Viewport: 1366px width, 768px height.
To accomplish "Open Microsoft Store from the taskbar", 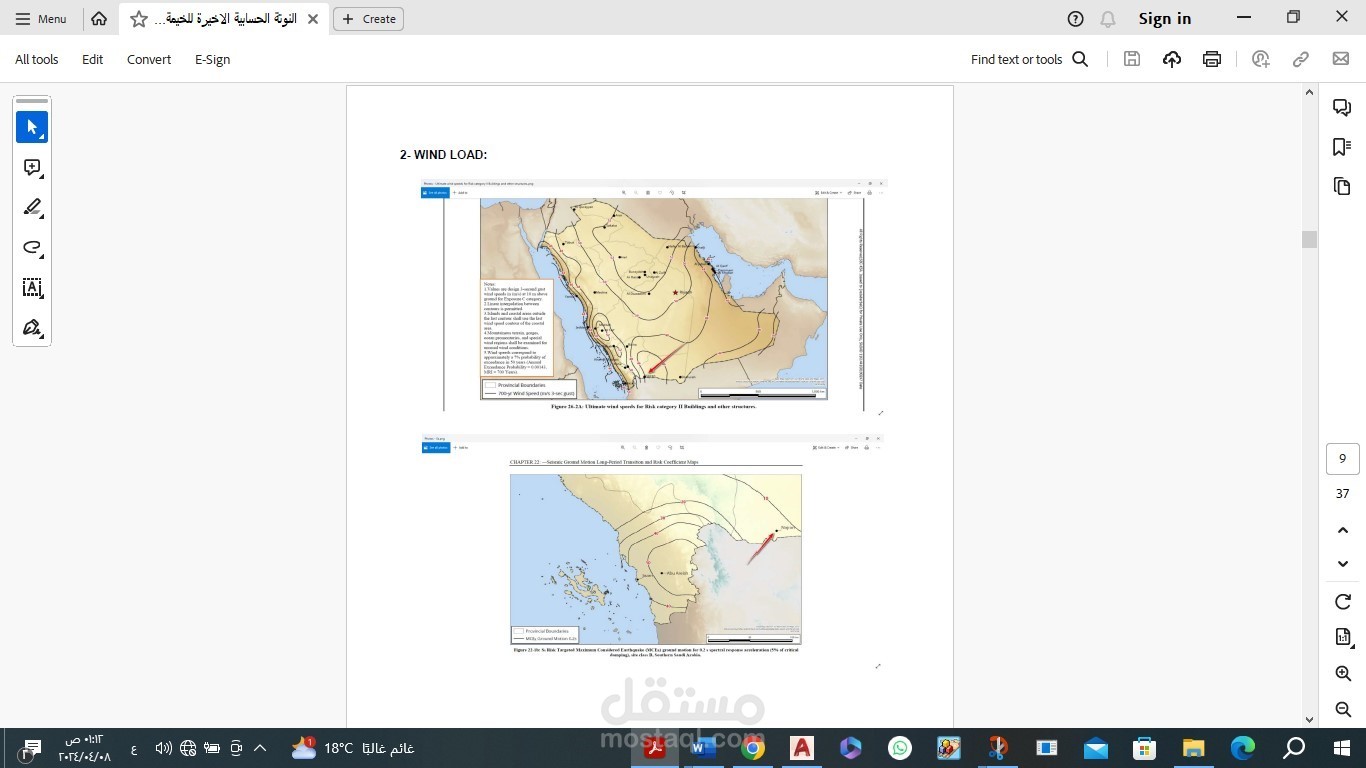I will (1145, 748).
